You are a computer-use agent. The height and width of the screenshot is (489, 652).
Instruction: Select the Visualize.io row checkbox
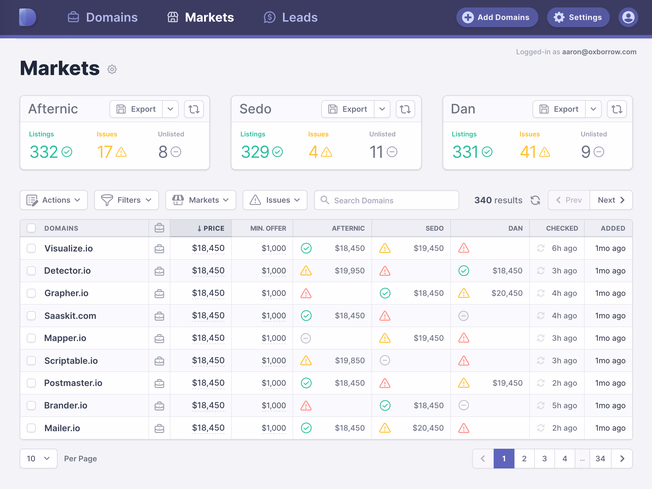coord(31,248)
